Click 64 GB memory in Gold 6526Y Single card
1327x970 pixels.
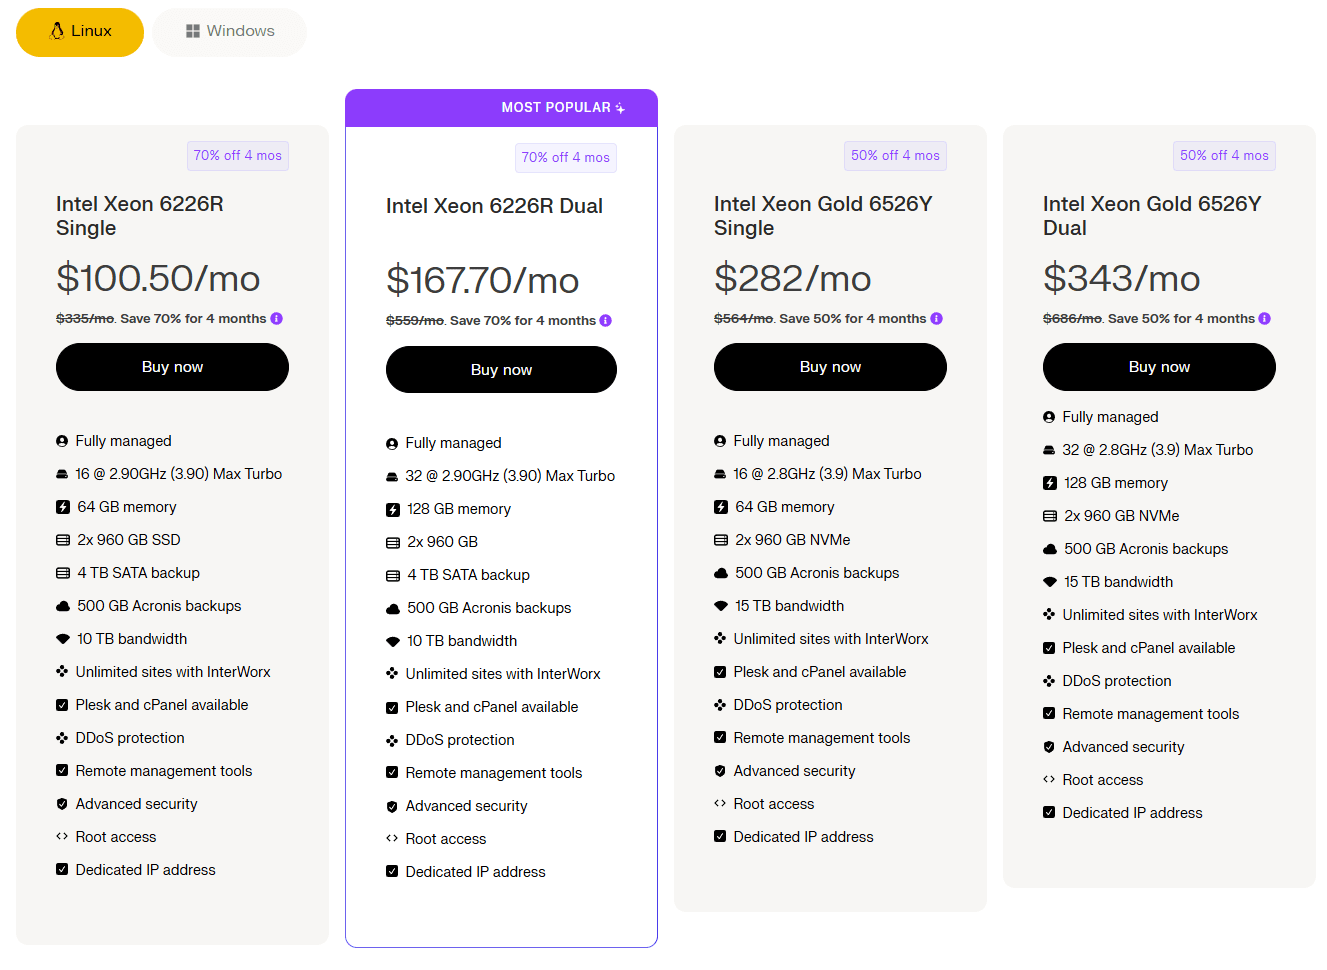pos(785,507)
